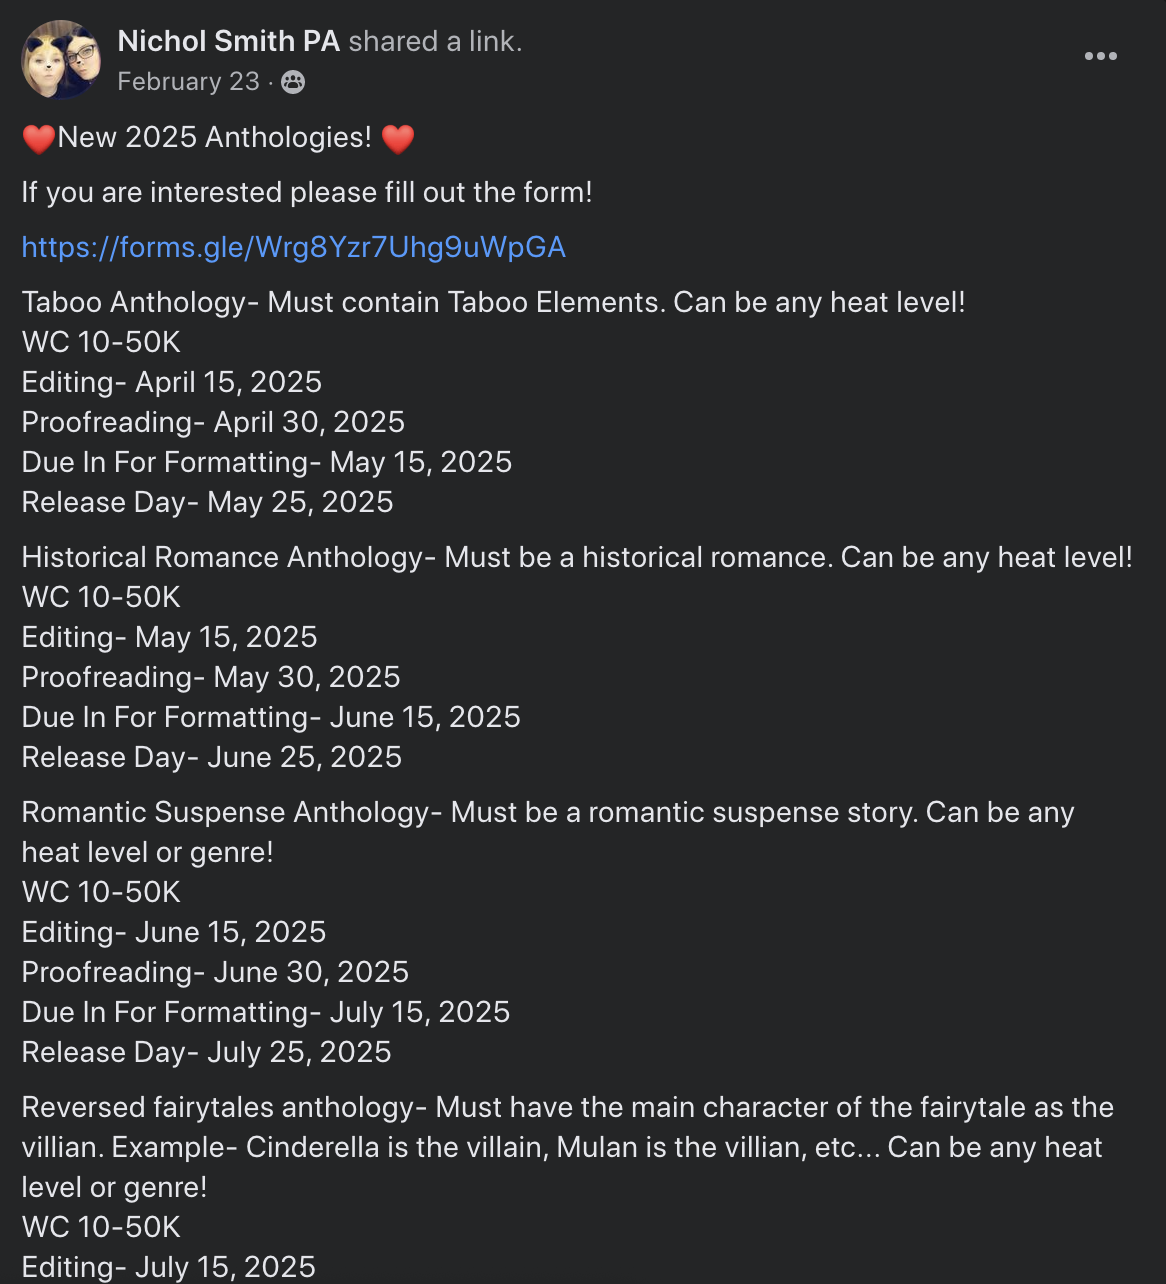Viewport: 1166px width, 1284px height.
Task: Click "Due In For Formatting- July 15, 2025"
Action: click(265, 1012)
